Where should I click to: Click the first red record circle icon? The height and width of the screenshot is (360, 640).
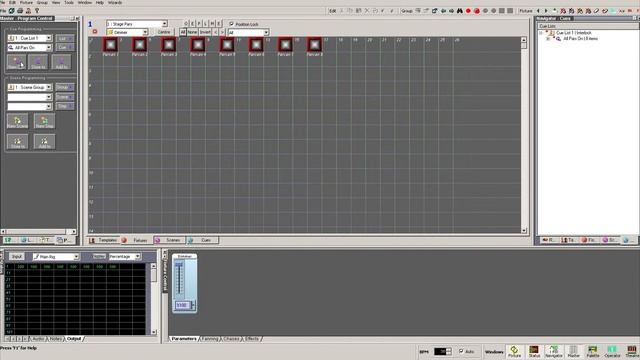click(x=468, y=11)
